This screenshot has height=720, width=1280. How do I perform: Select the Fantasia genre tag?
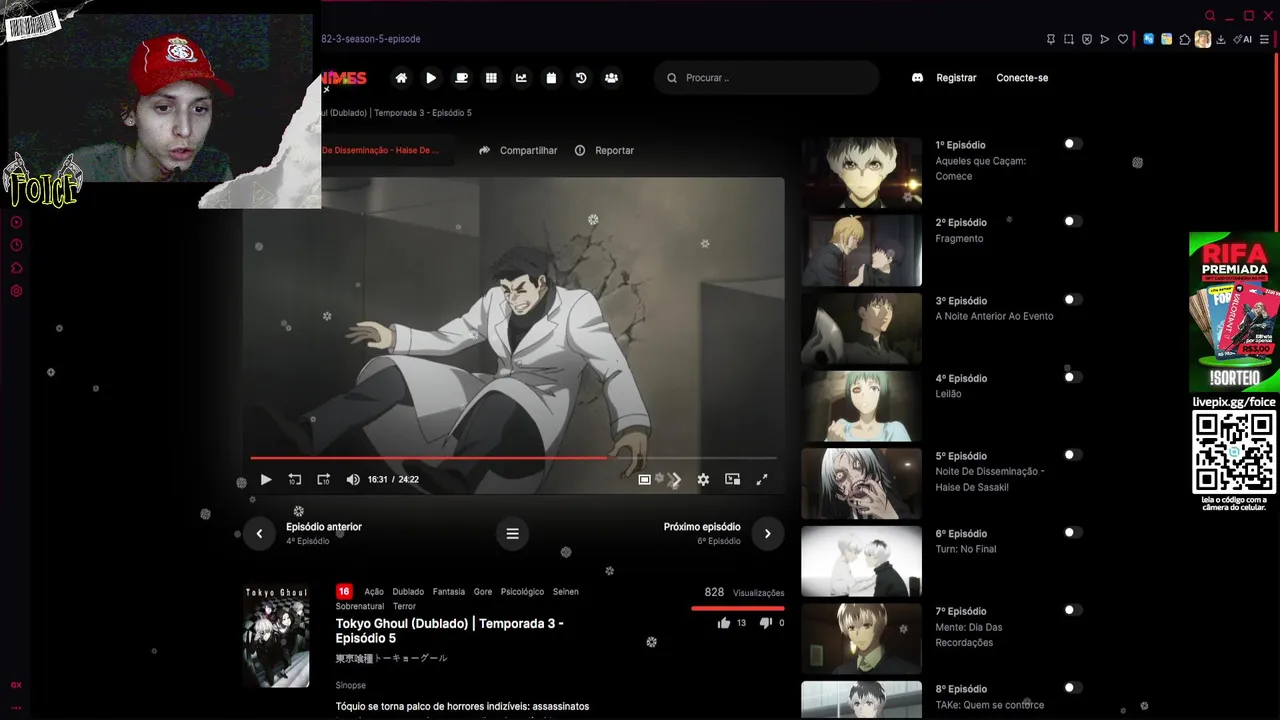click(x=449, y=592)
